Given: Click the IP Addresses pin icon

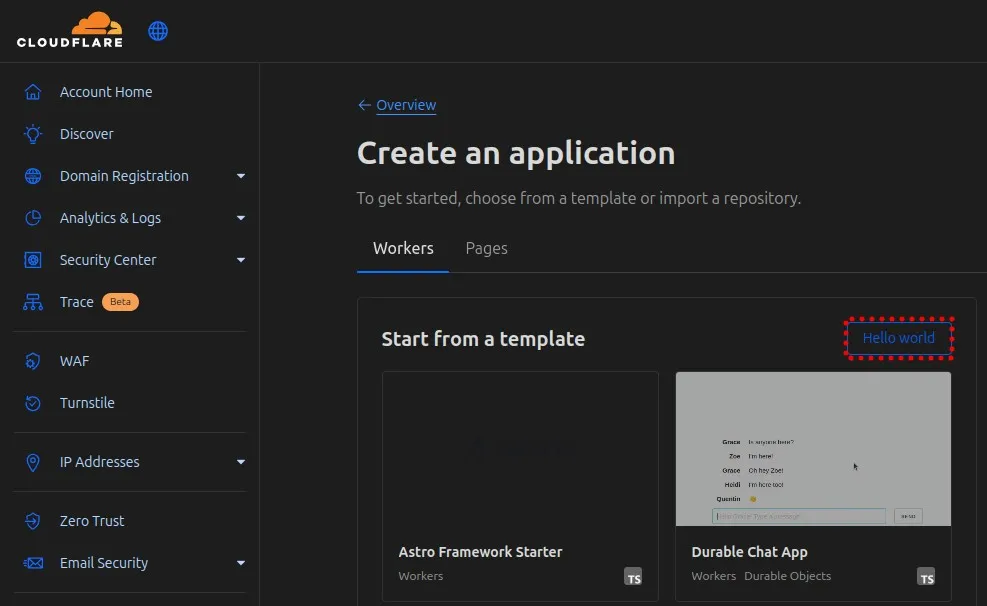Looking at the screenshot, I should tap(33, 462).
